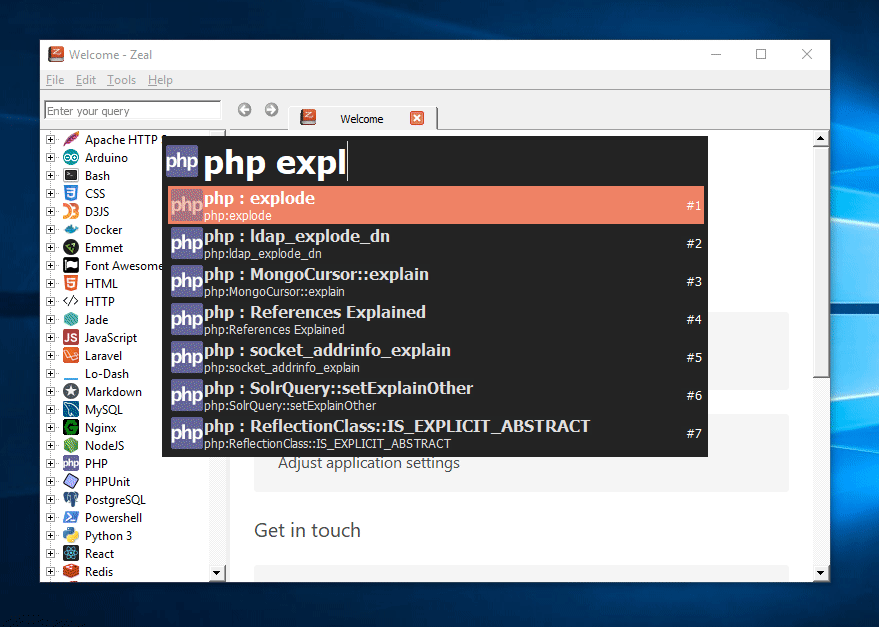This screenshot has height=627, width=879.
Task: Click the D3JS docset icon
Action: pyautogui.click(x=71, y=211)
